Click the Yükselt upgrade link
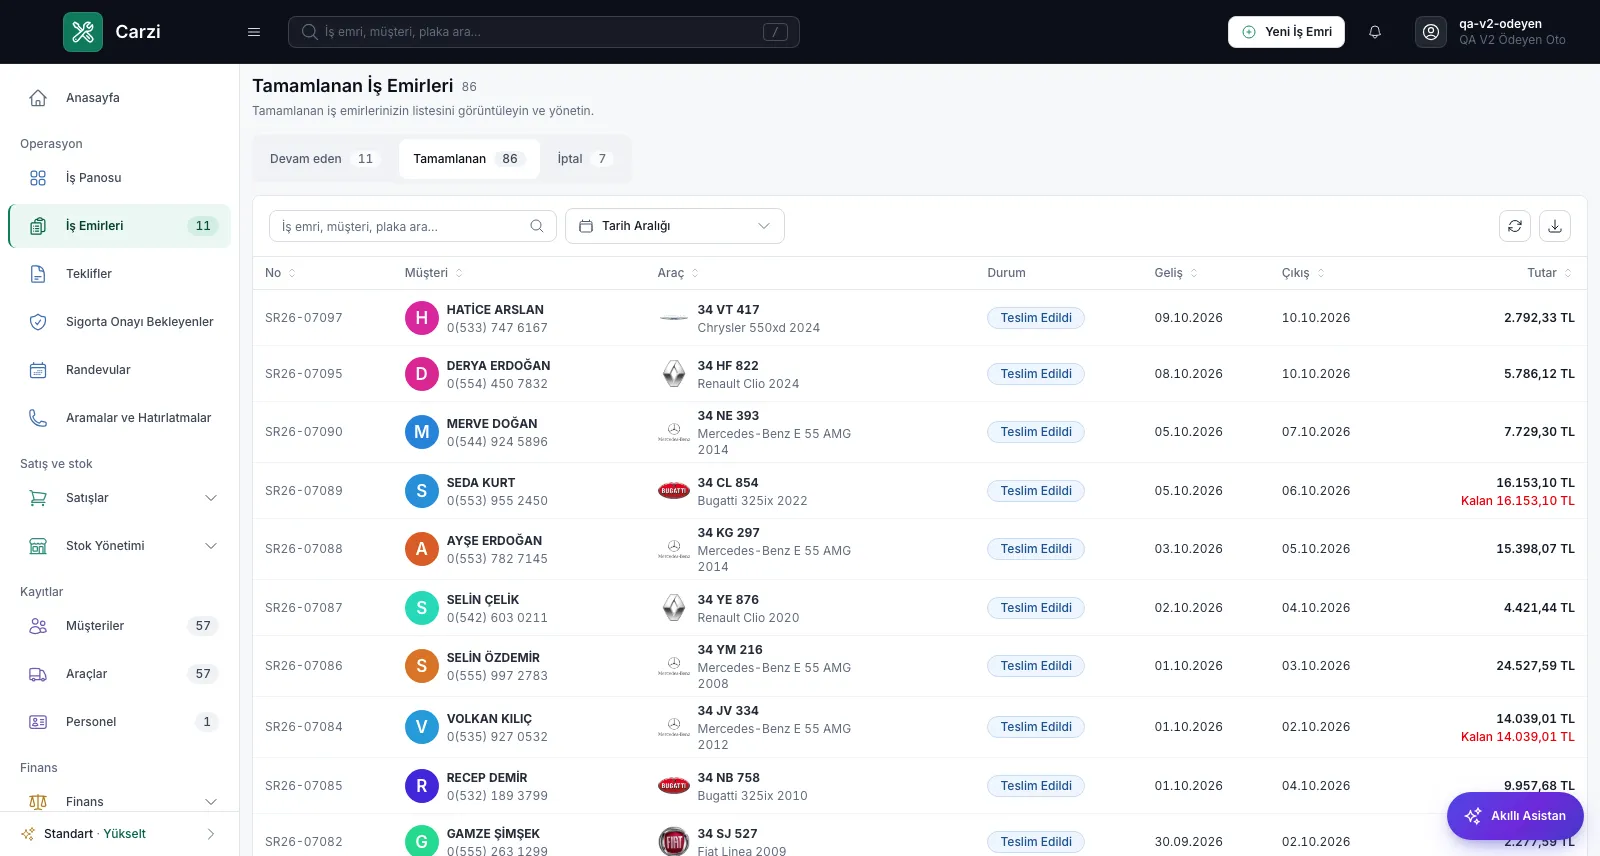 tap(125, 834)
